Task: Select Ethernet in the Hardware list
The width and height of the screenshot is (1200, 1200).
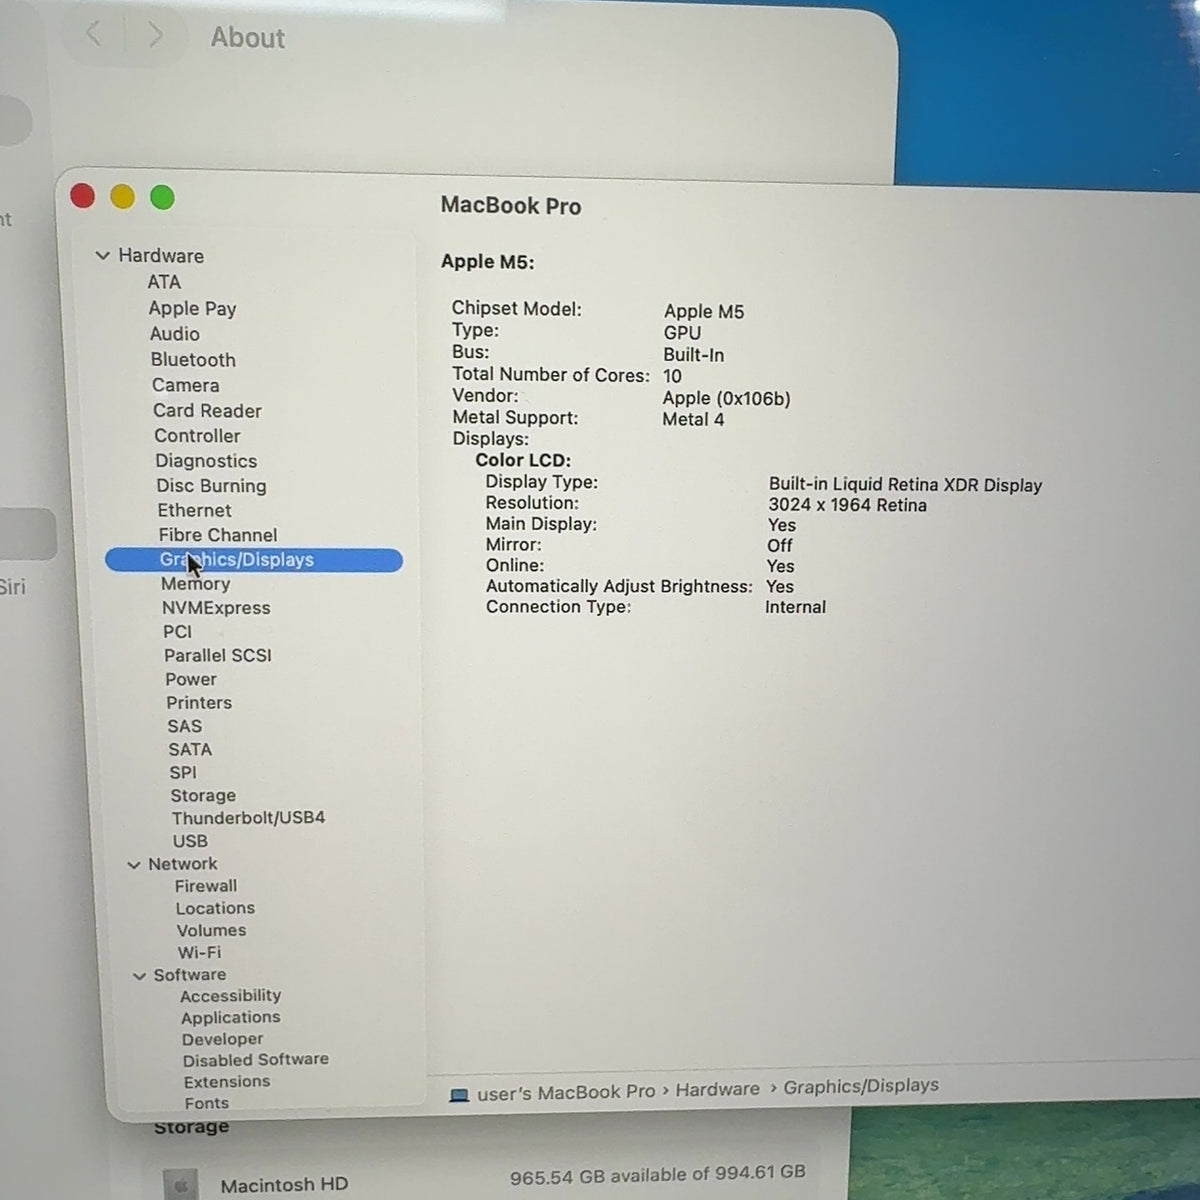Action: pyautogui.click(x=194, y=510)
